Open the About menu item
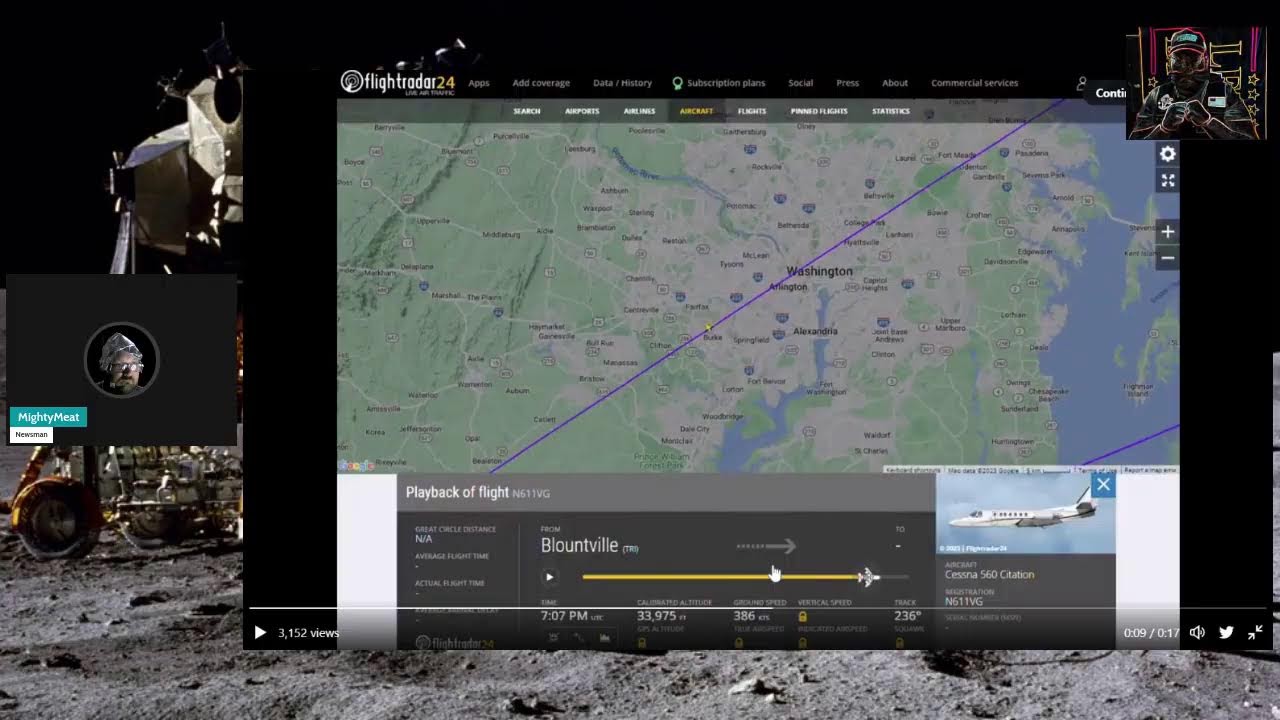This screenshot has width=1280, height=720. (895, 83)
